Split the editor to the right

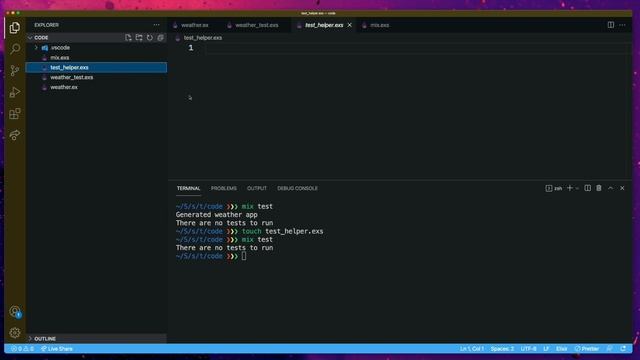(x=611, y=25)
